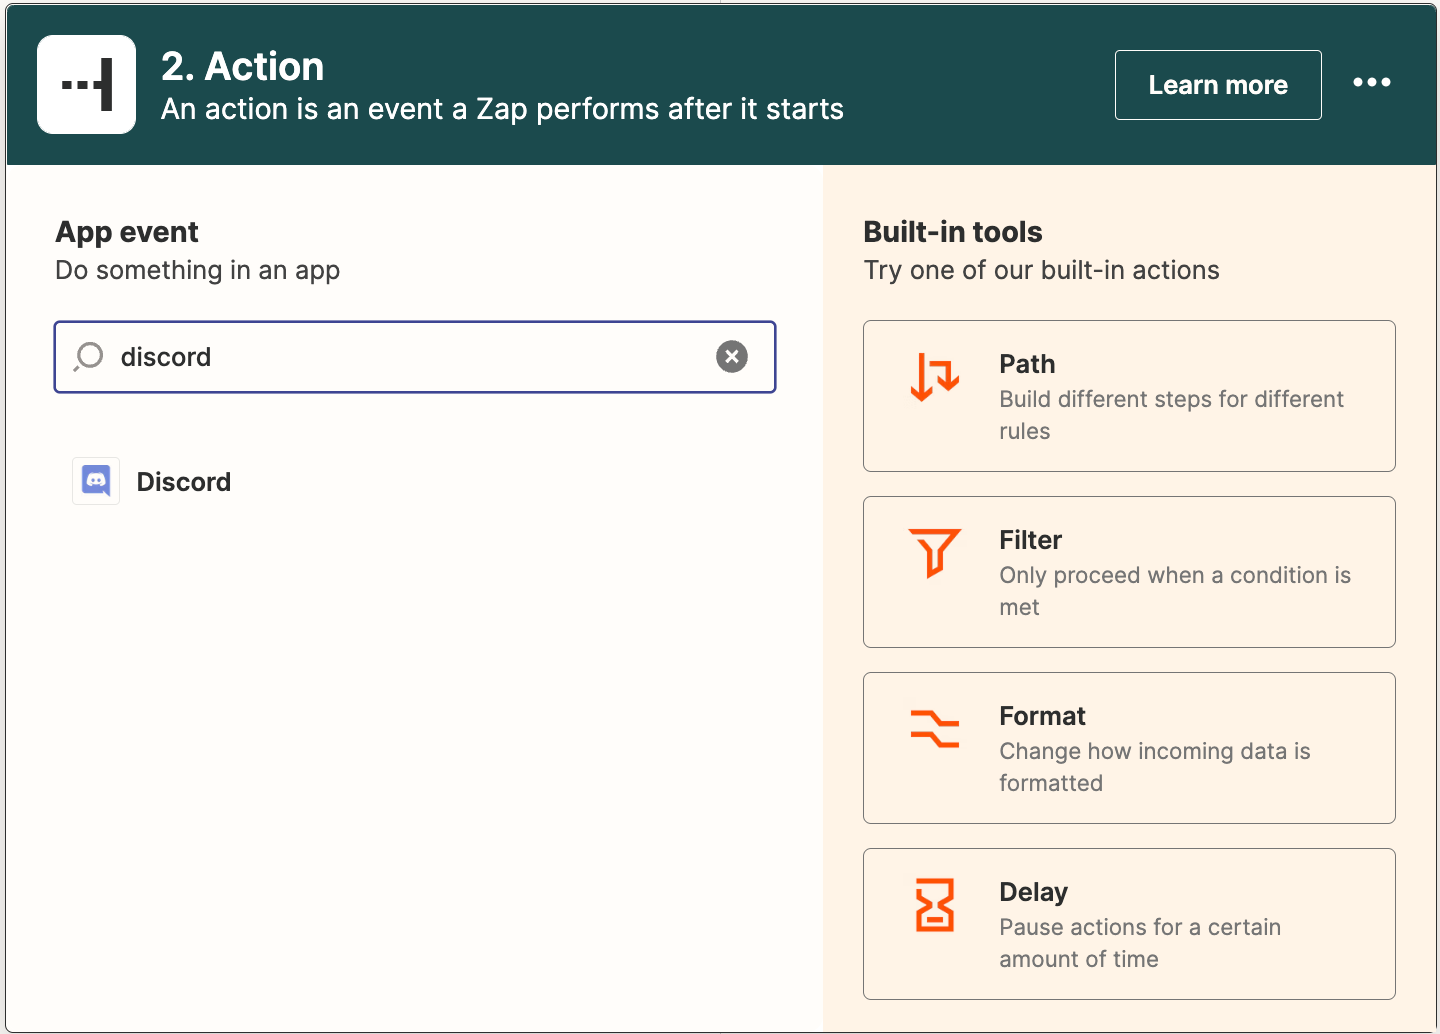Click 'An action is an event' subtitle
The width and height of the screenshot is (1440, 1034).
[x=502, y=109]
